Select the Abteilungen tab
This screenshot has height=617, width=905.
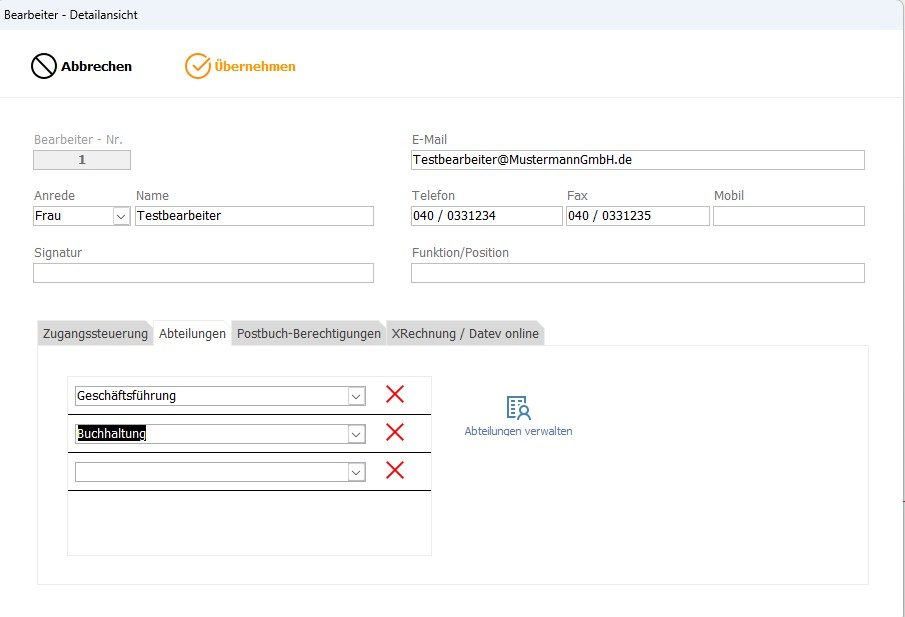pos(192,334)
